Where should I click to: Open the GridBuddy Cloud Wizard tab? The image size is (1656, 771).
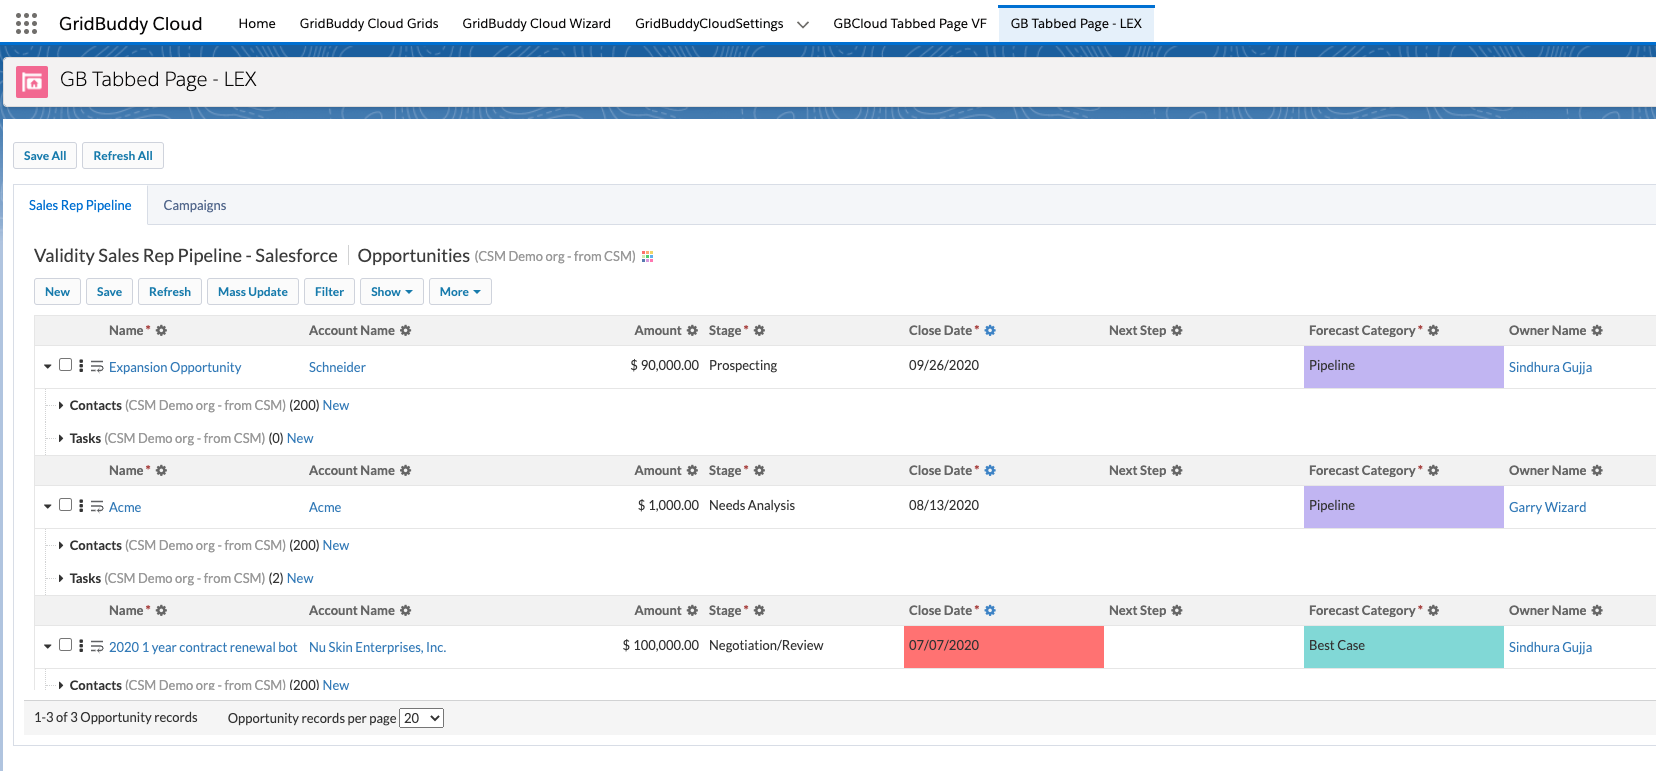coord(536,24)
